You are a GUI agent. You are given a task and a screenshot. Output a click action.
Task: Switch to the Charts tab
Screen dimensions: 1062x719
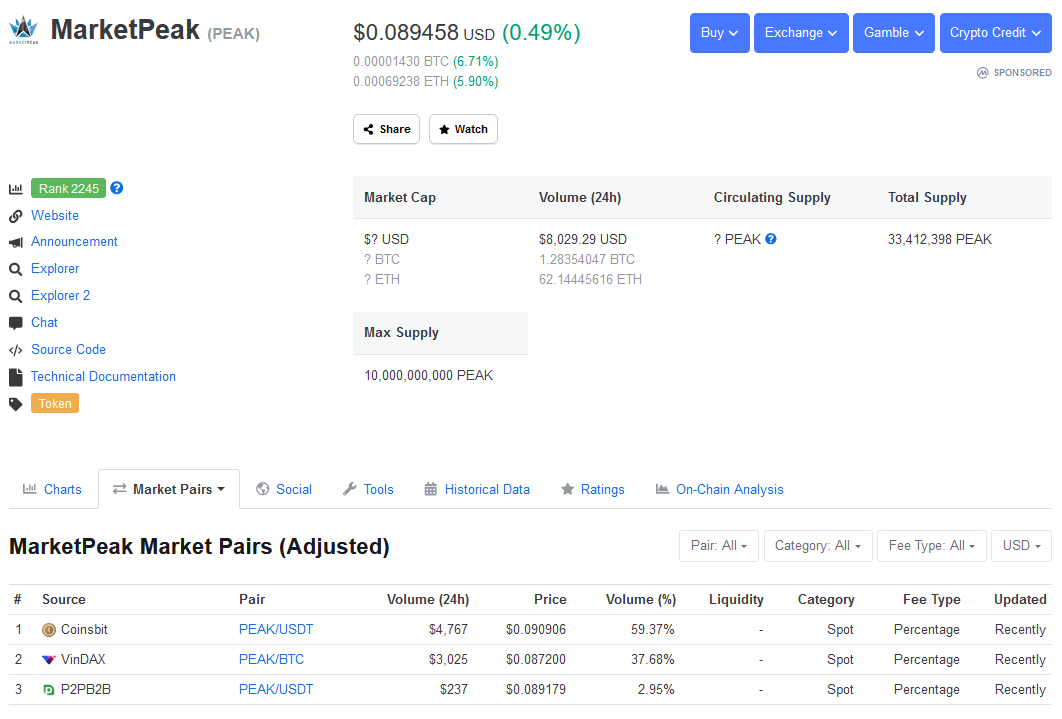(x=52, y=489)
